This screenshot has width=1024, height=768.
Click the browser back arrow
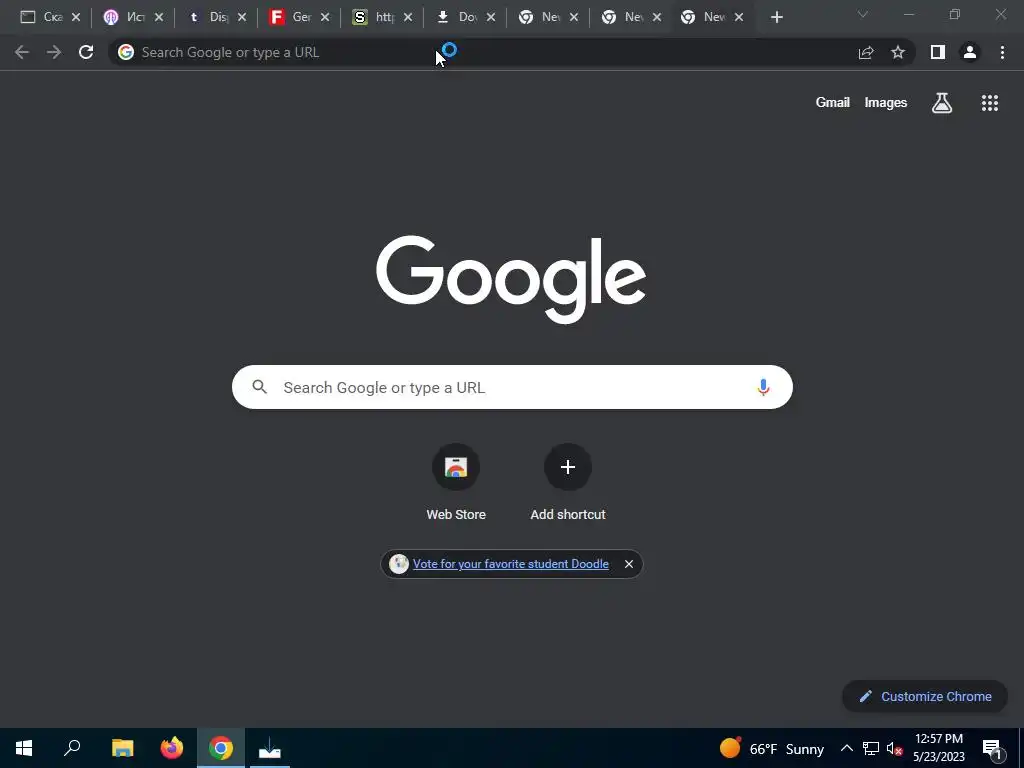coord(22,52)
